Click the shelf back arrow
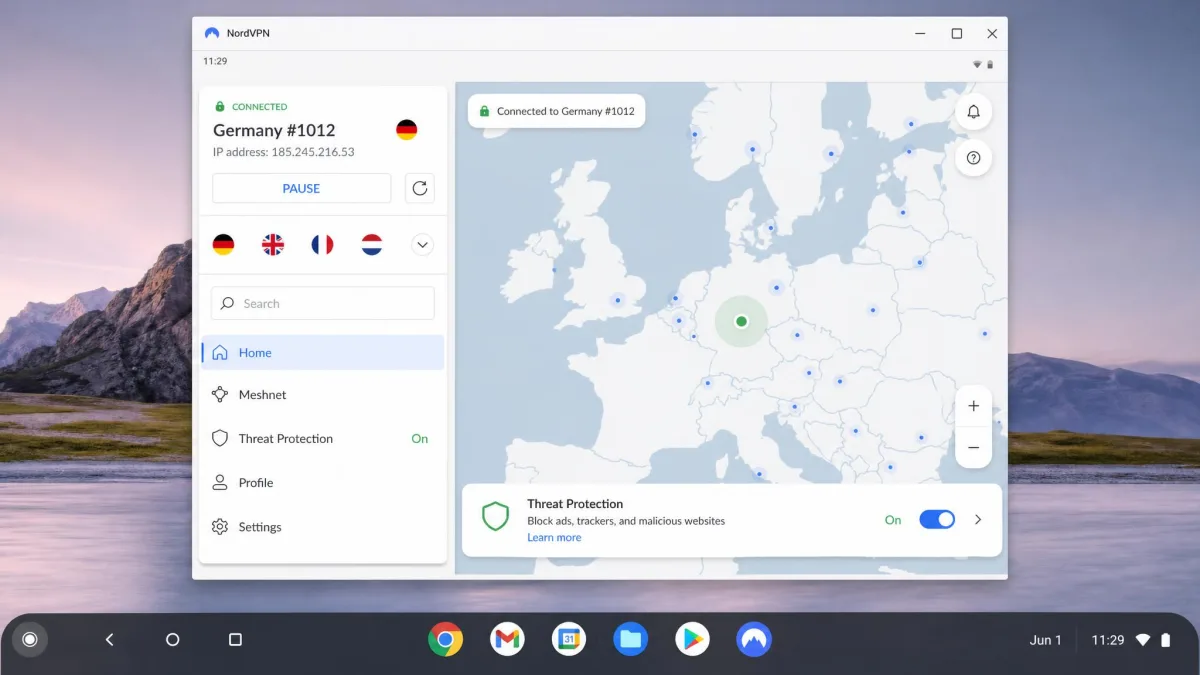 (110, 640)
